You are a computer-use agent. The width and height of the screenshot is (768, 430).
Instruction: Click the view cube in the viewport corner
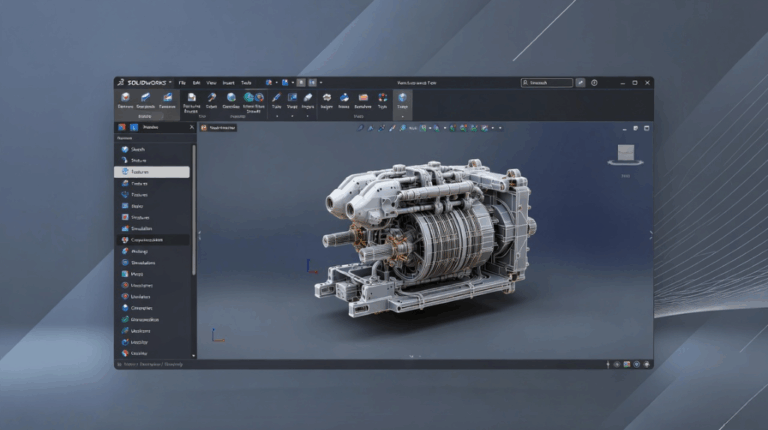pyautogui.click(x=625, y=154)
